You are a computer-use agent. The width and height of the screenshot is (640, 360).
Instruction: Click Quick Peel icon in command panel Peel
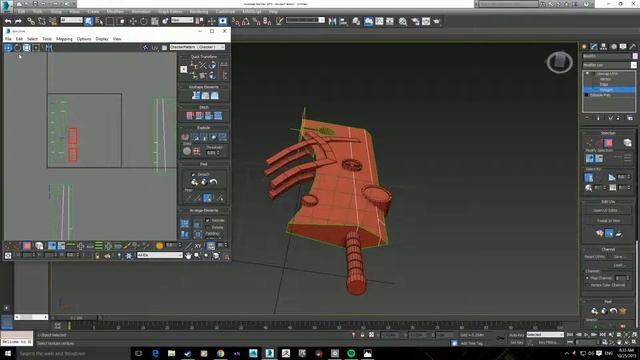point(594,311)
